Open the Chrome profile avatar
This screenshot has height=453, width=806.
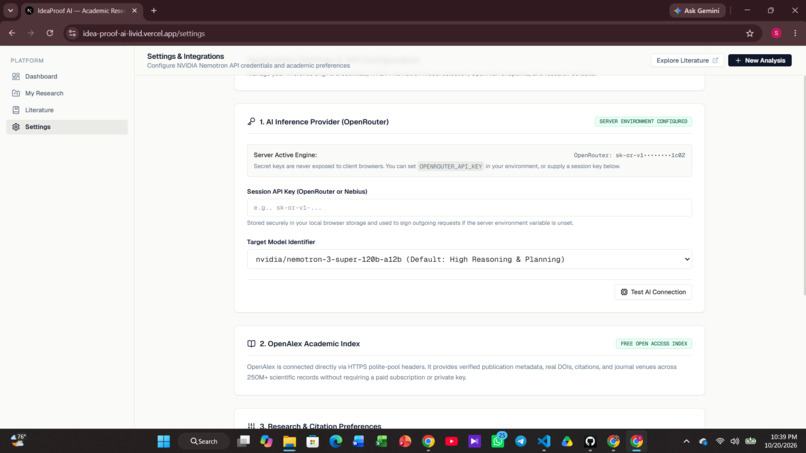tap(776, 33)
